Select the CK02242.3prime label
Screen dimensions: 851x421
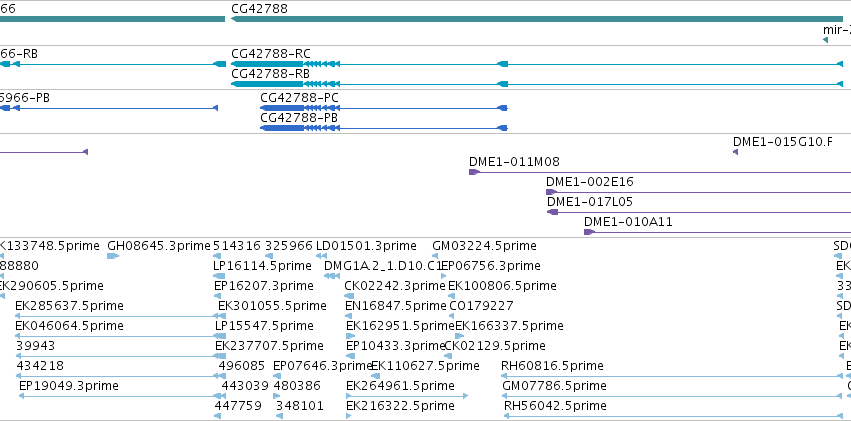click(x=395, y=286)
